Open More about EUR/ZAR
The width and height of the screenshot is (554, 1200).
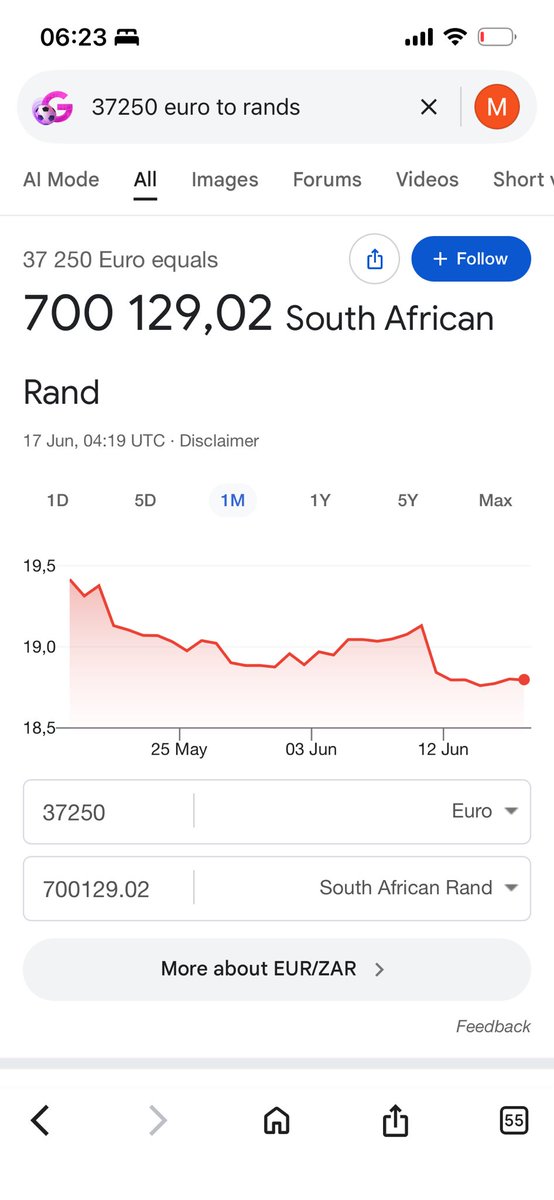click(x=277, y=969)
